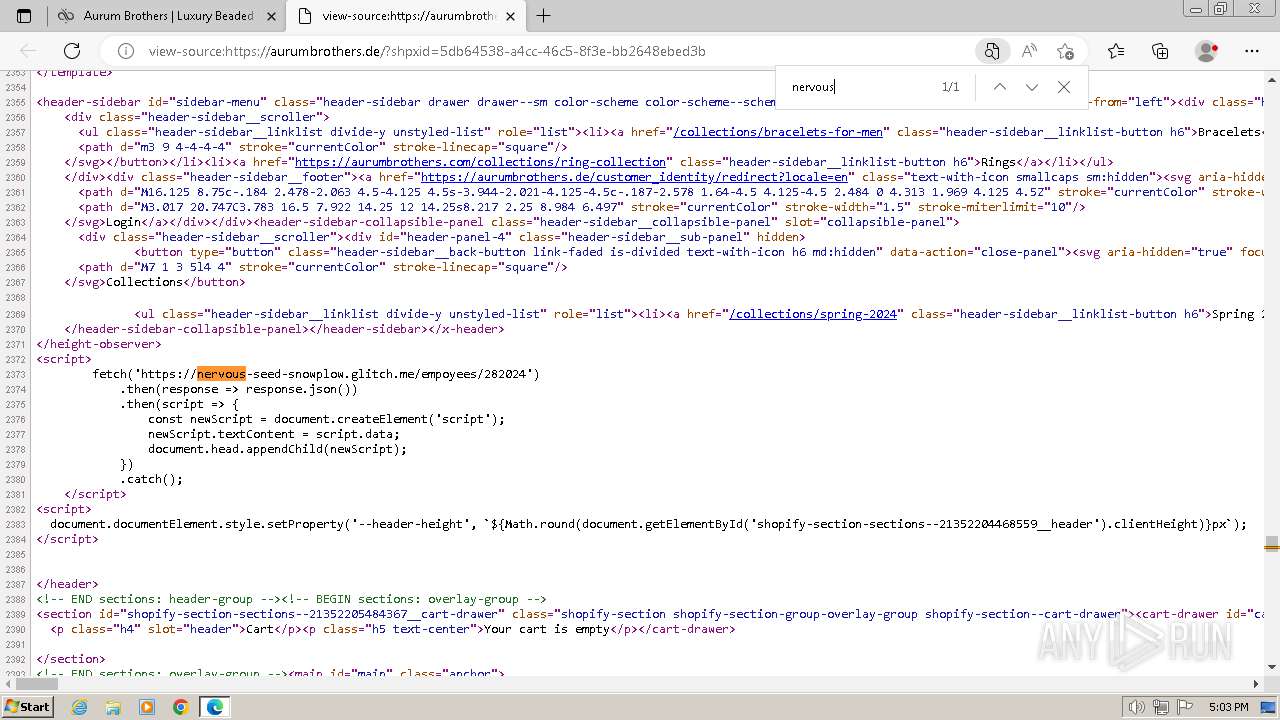The width and height of the screenshot is (1280, 720).
Task: Open a new browser tab
Action: pos(544,16)
